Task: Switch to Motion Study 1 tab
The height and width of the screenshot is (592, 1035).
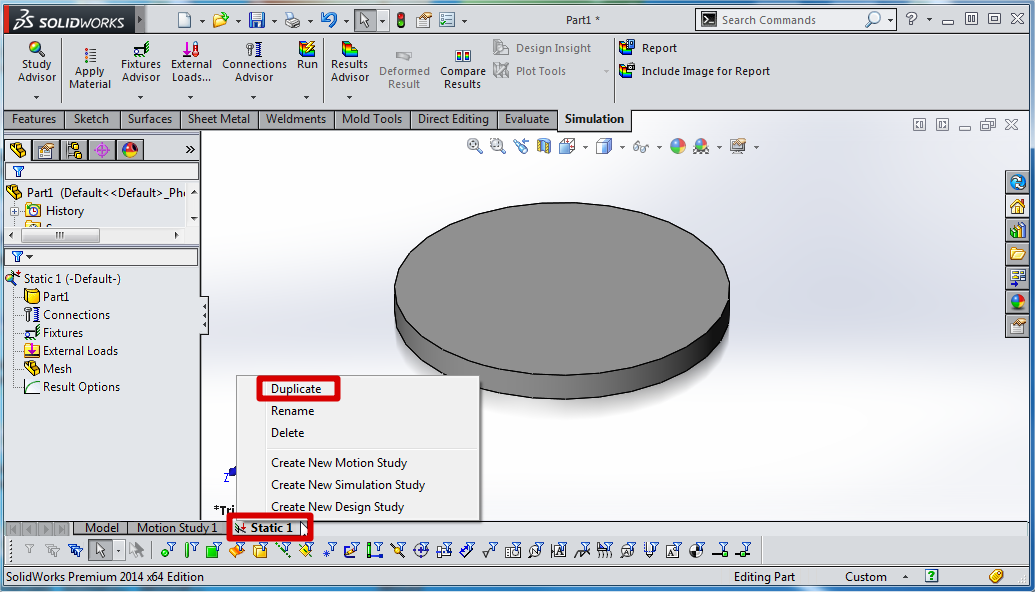Action: point(176,528)
